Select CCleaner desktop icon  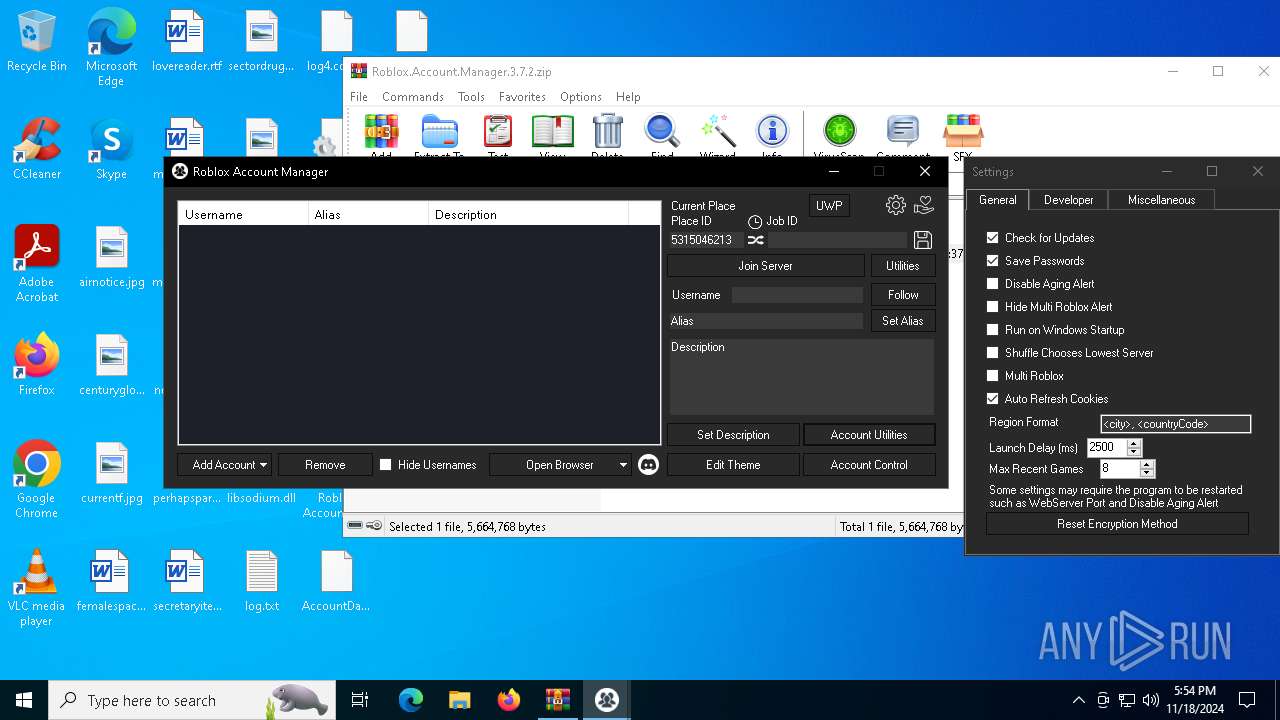(37, 150)
